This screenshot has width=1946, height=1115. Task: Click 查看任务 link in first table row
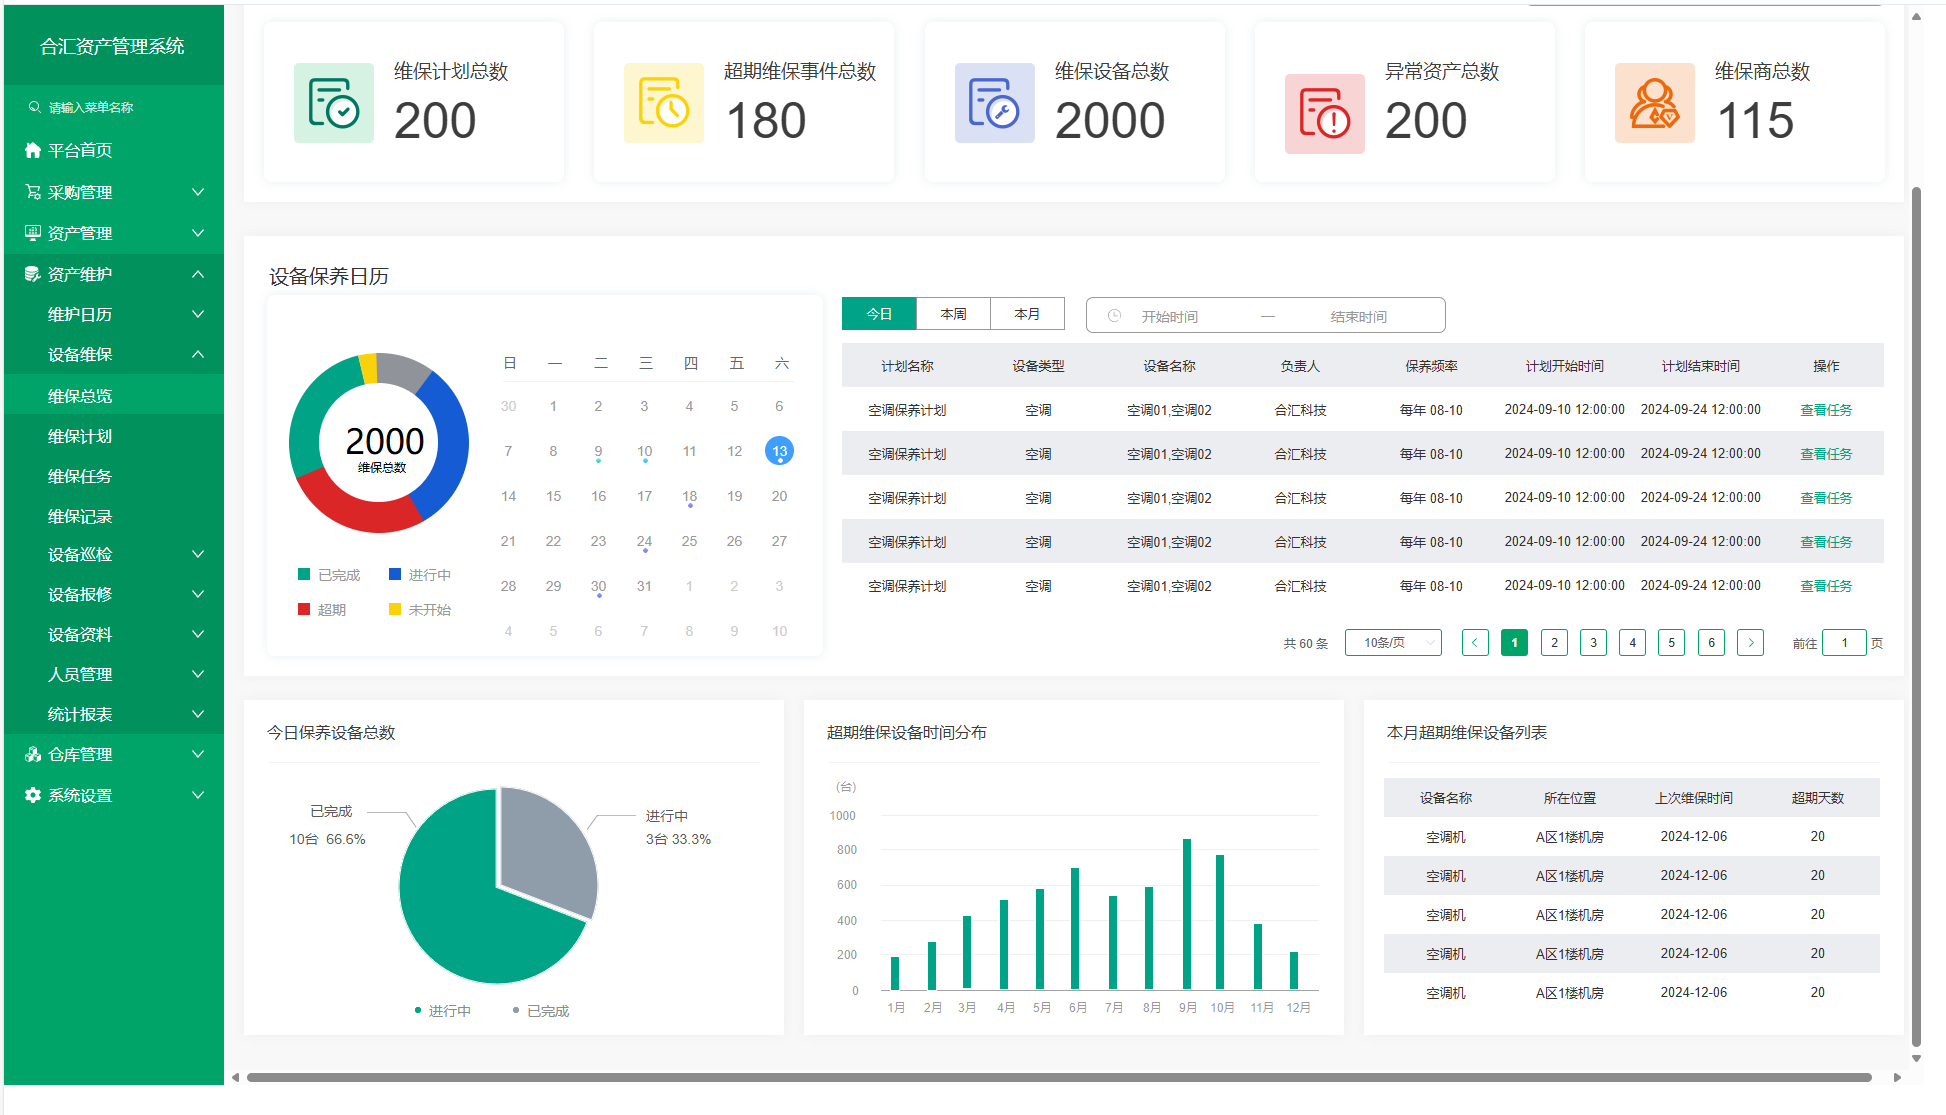1825,410
